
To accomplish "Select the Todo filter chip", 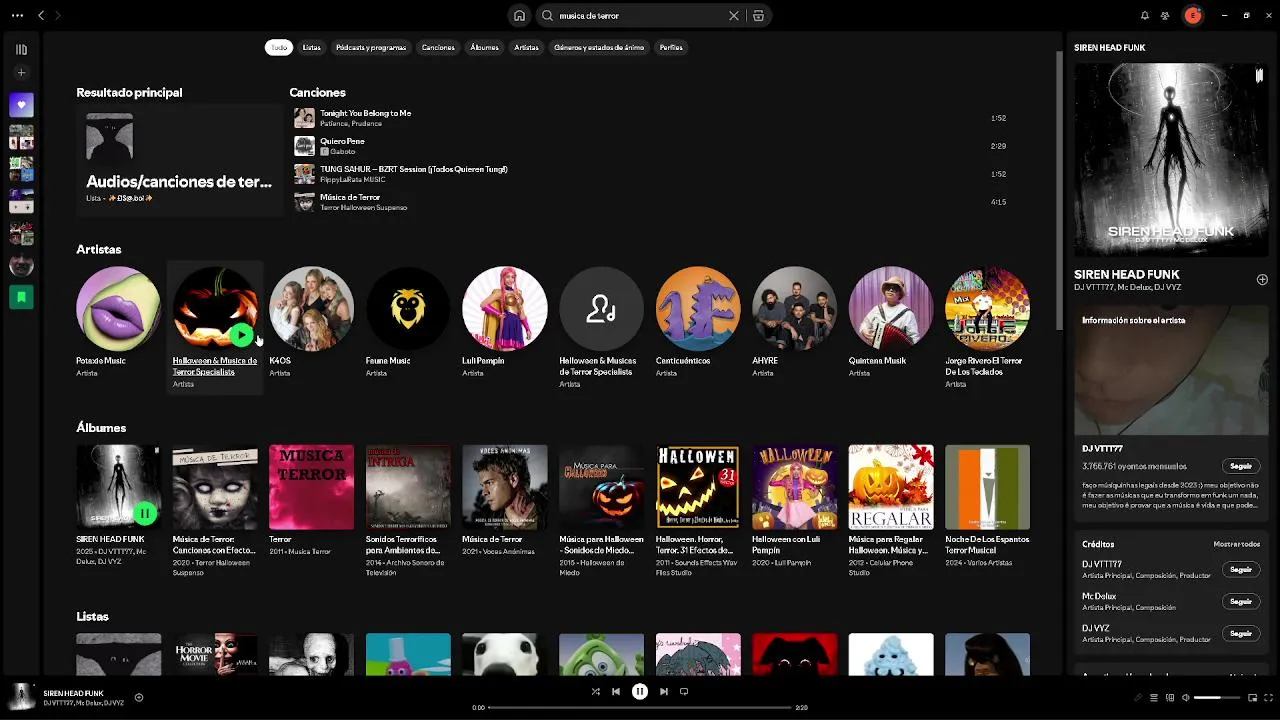I will [279, 47].
